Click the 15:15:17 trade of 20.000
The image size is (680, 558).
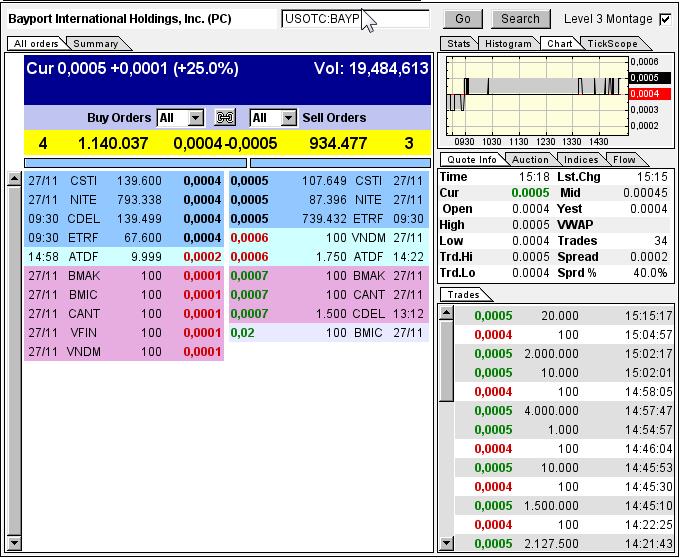tap(565, 316)
